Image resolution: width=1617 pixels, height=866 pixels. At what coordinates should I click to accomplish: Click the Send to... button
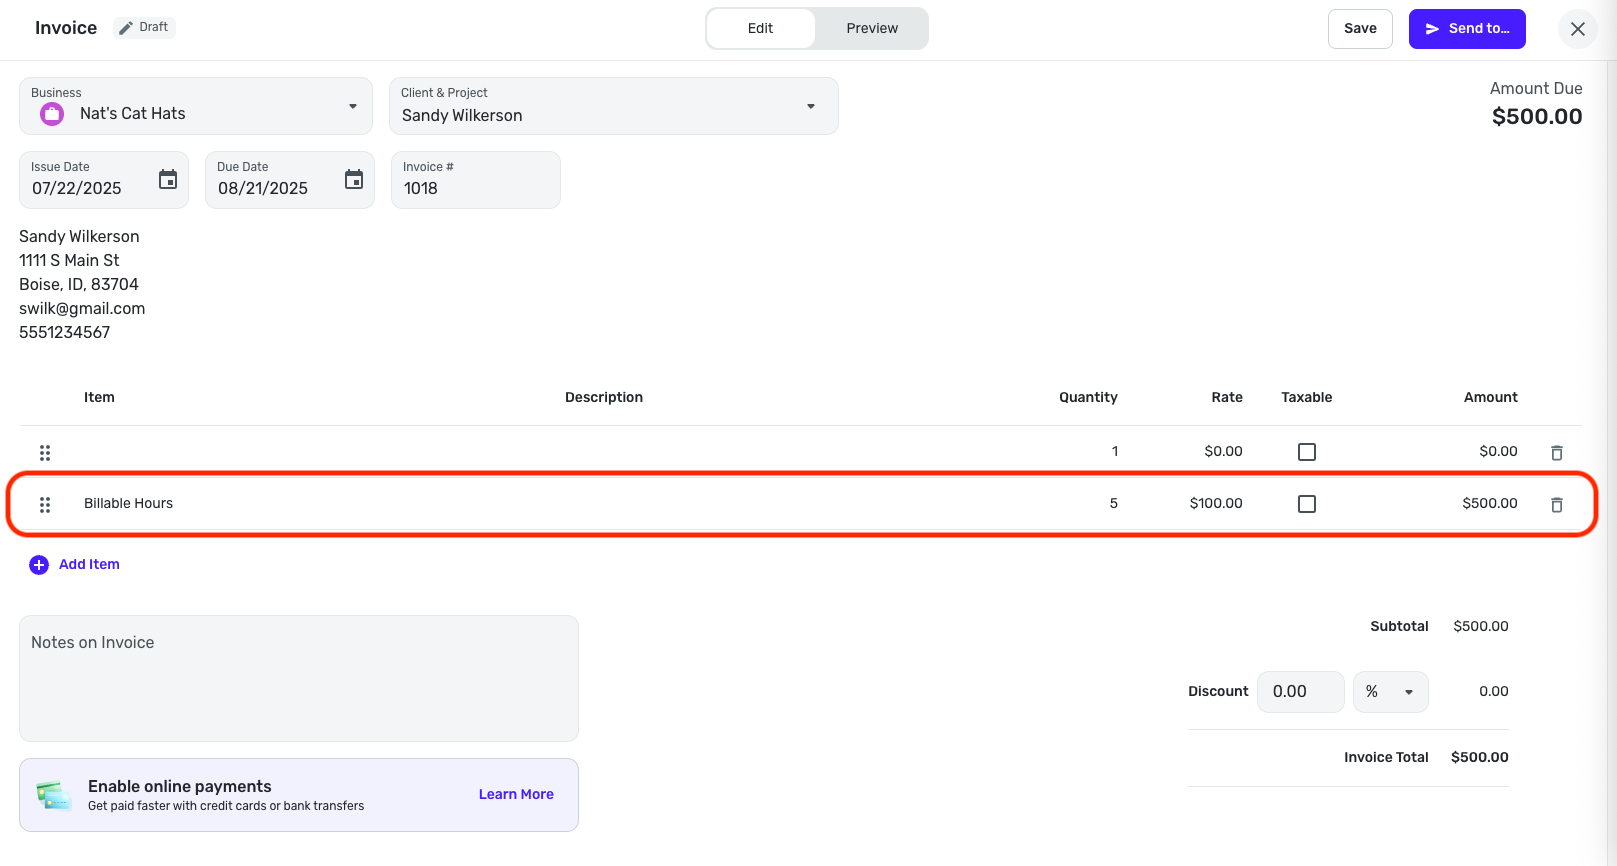[1466, 29]
